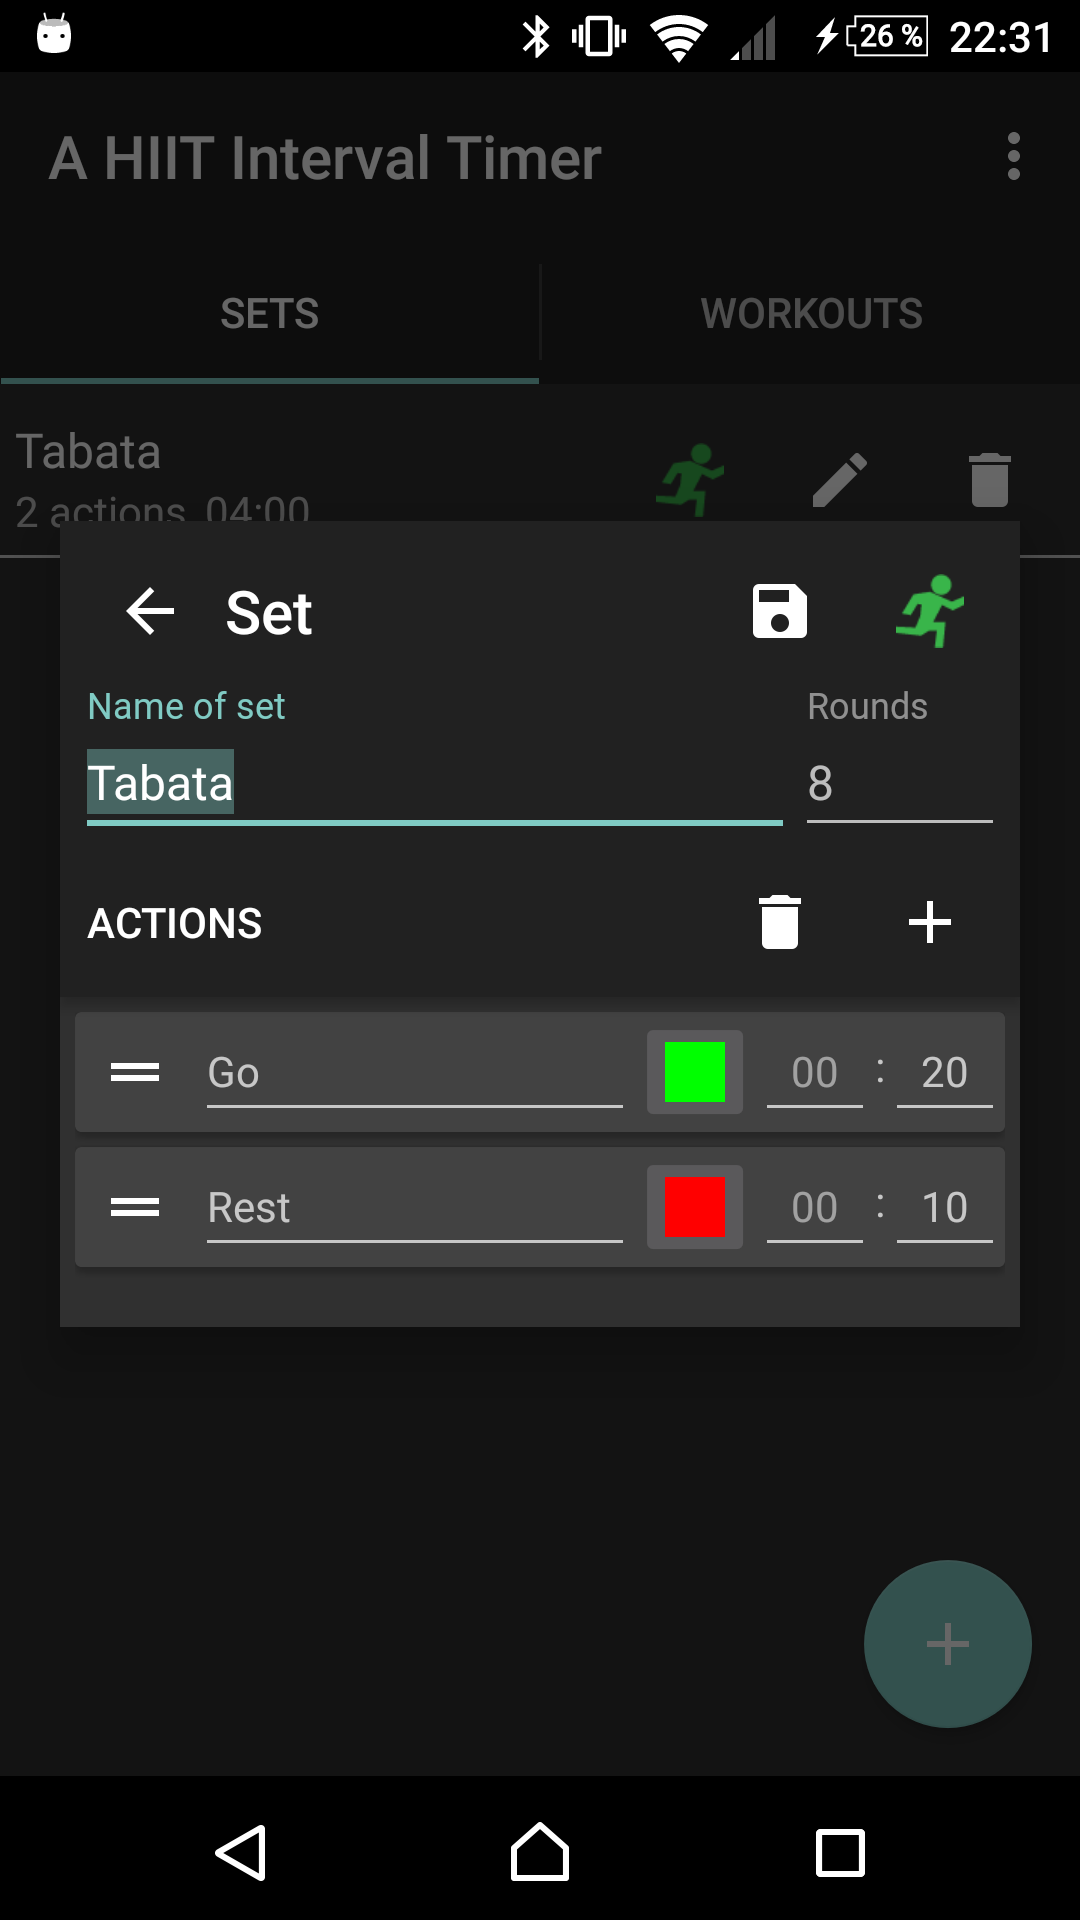Screen dimensions: 1080x1920
Task: Save the set with floppy disk icon
Action: coord(780,611)
